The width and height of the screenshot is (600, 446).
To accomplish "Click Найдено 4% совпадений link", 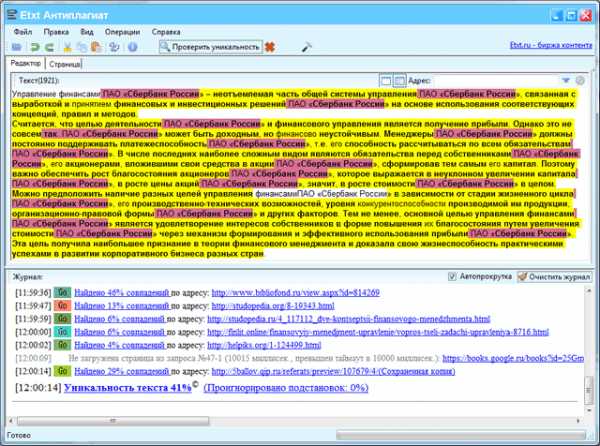I will point(119,345).
